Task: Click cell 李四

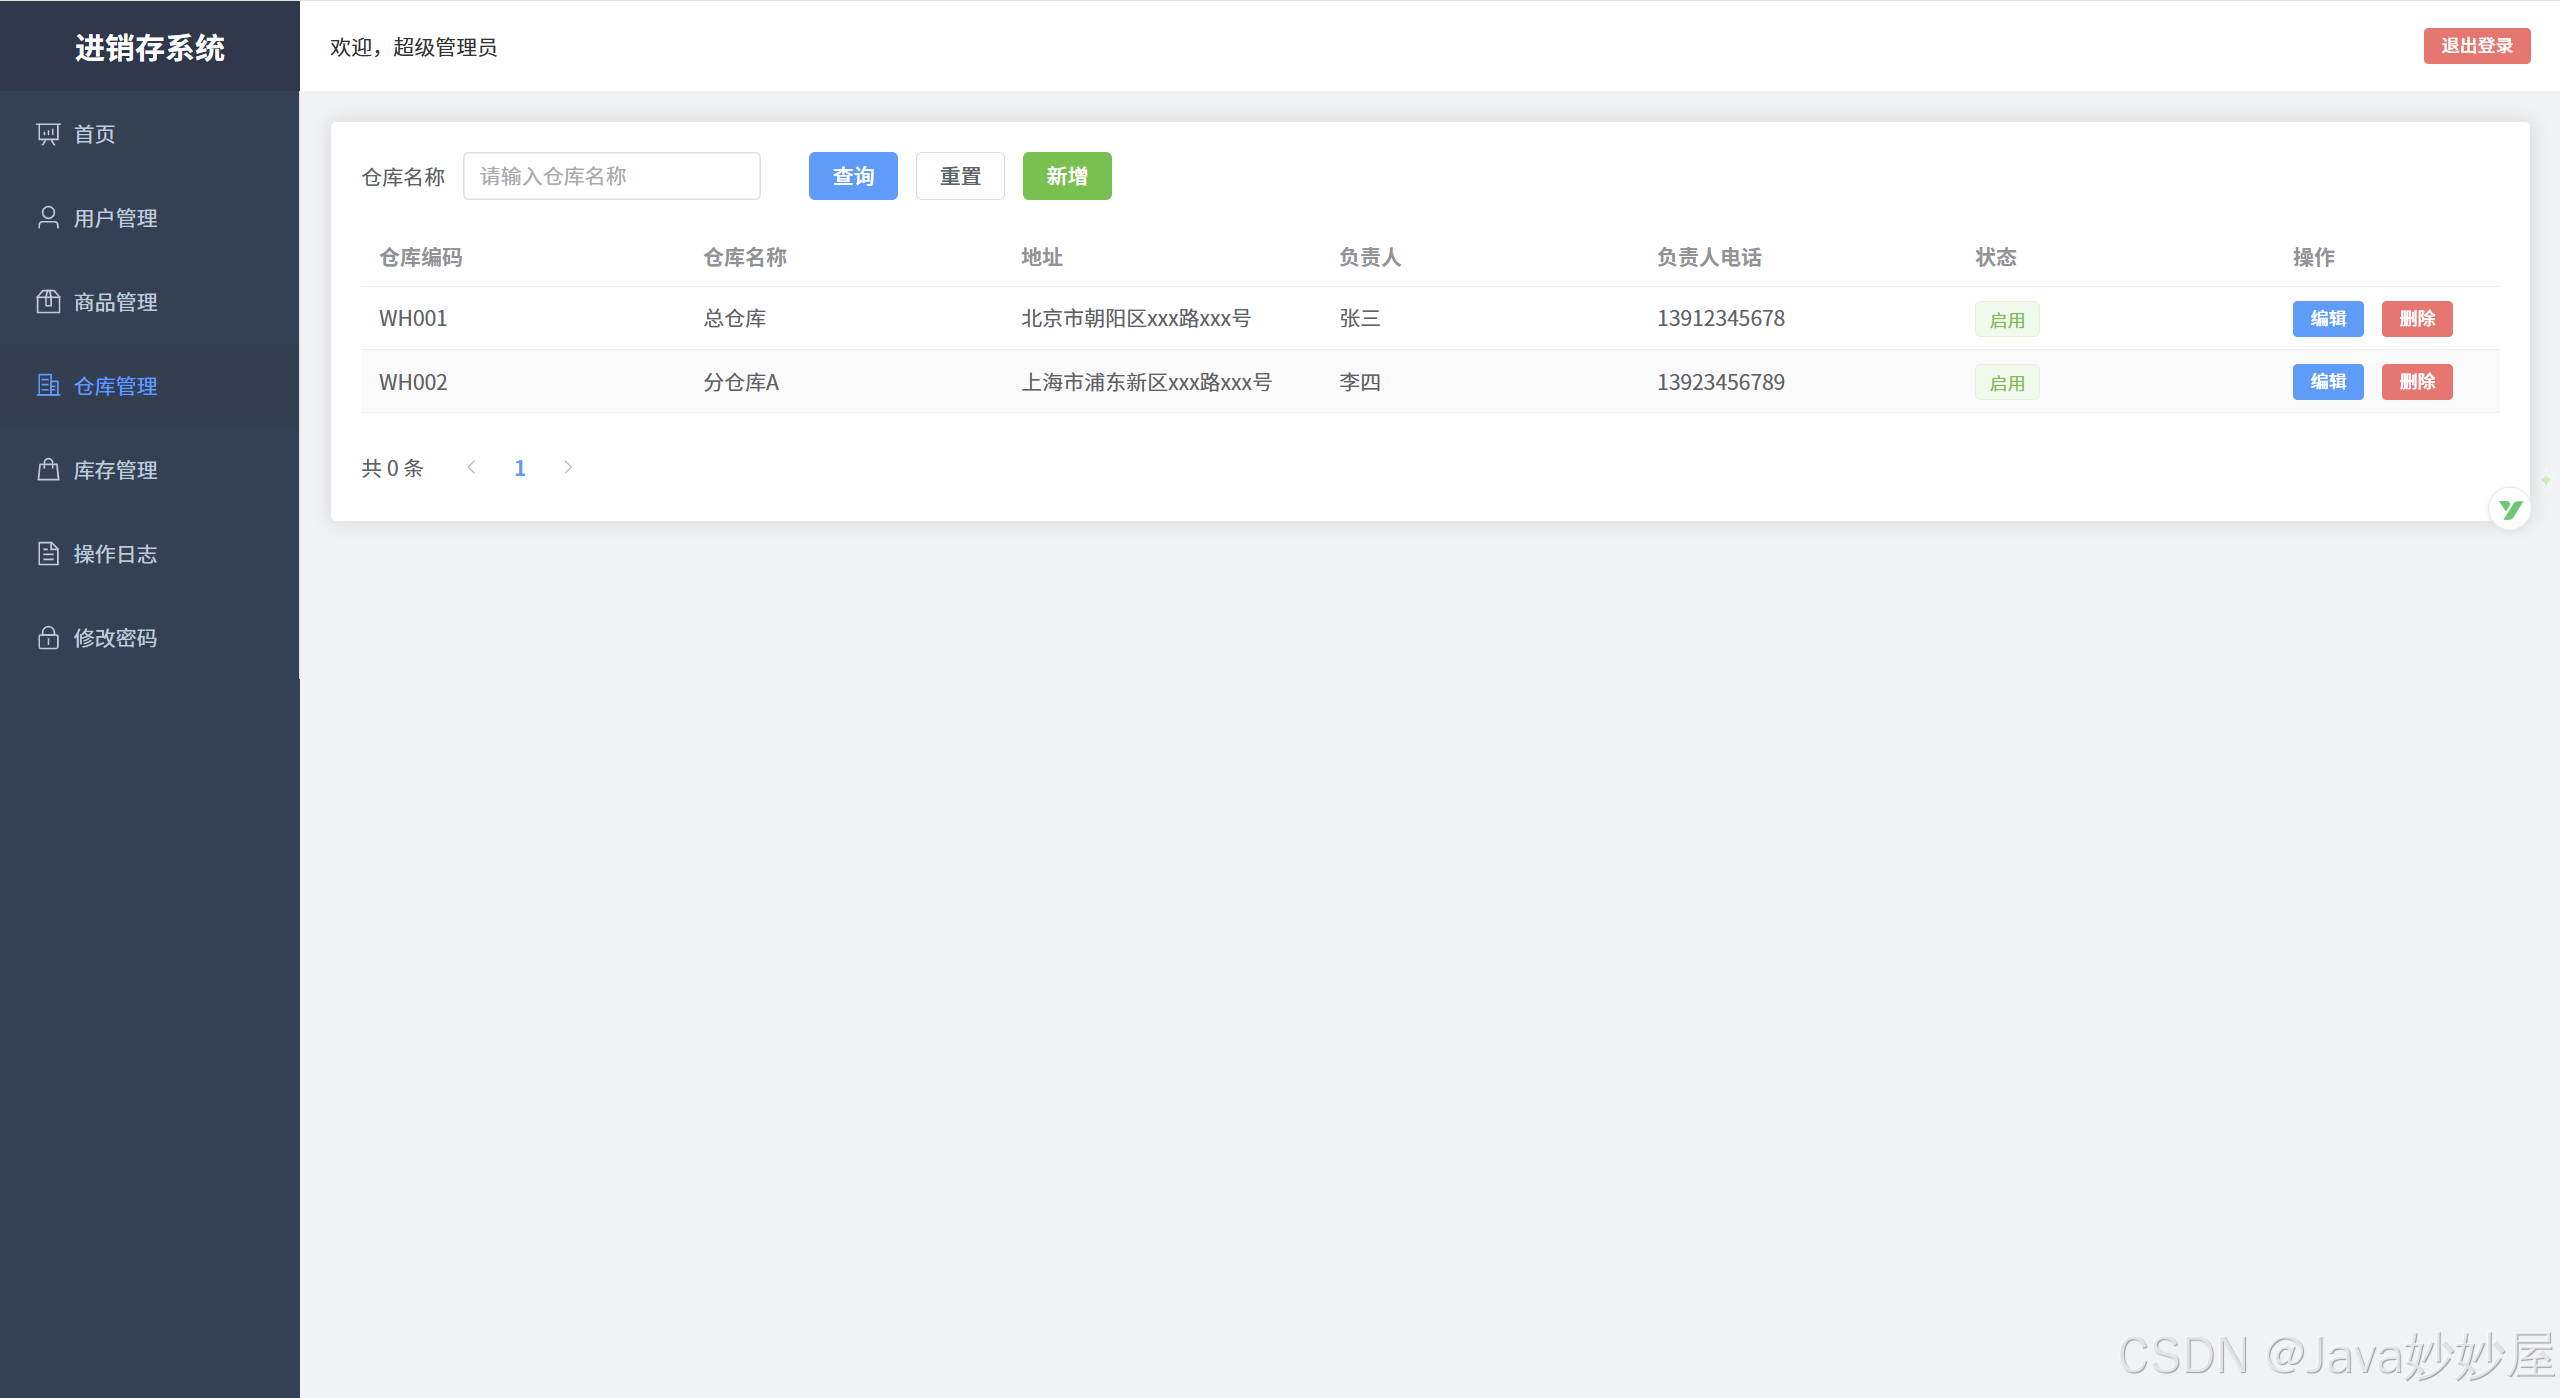Action: (x=1360, y=382)
